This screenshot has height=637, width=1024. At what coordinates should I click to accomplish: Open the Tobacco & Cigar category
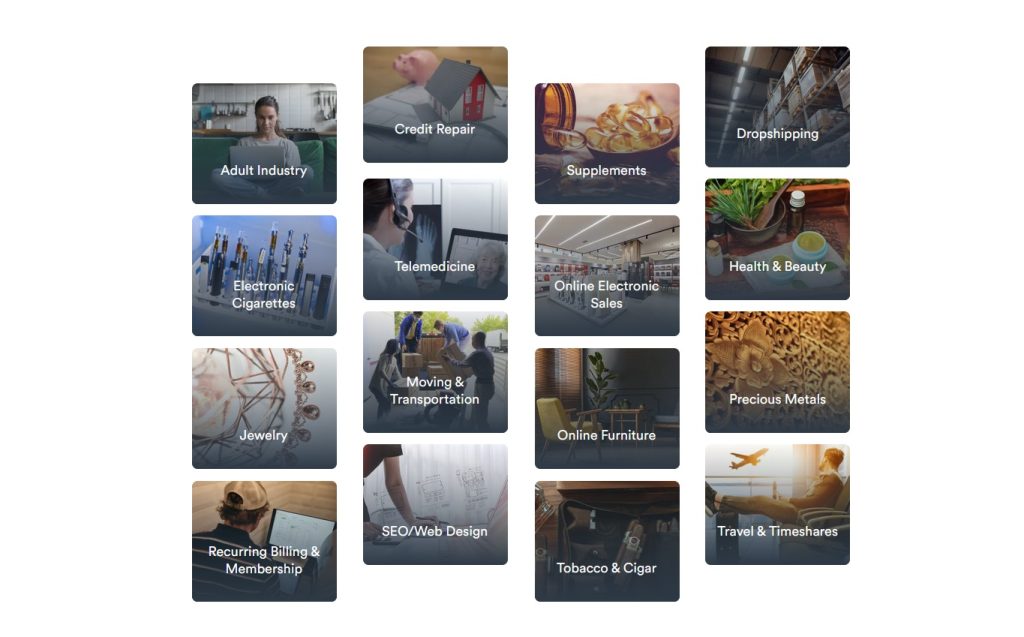pyautogui.click(x=607, y=542)
